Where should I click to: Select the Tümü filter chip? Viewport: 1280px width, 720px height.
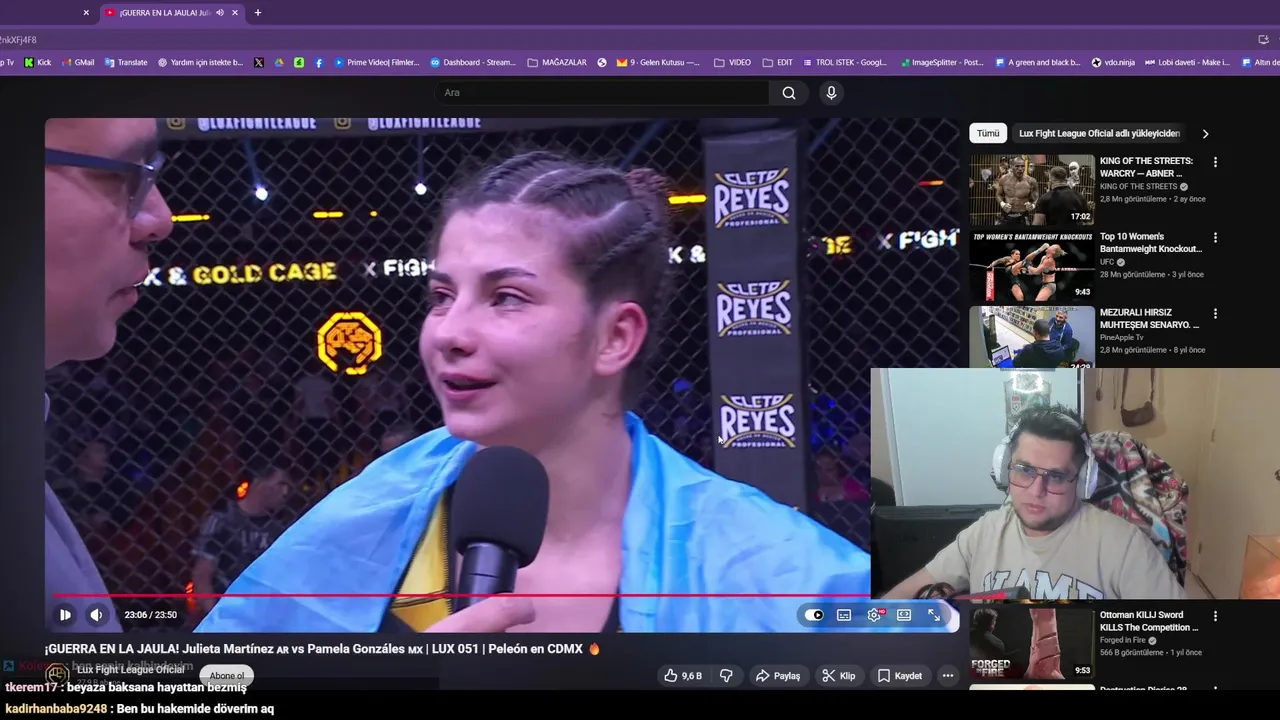(988, 133)
